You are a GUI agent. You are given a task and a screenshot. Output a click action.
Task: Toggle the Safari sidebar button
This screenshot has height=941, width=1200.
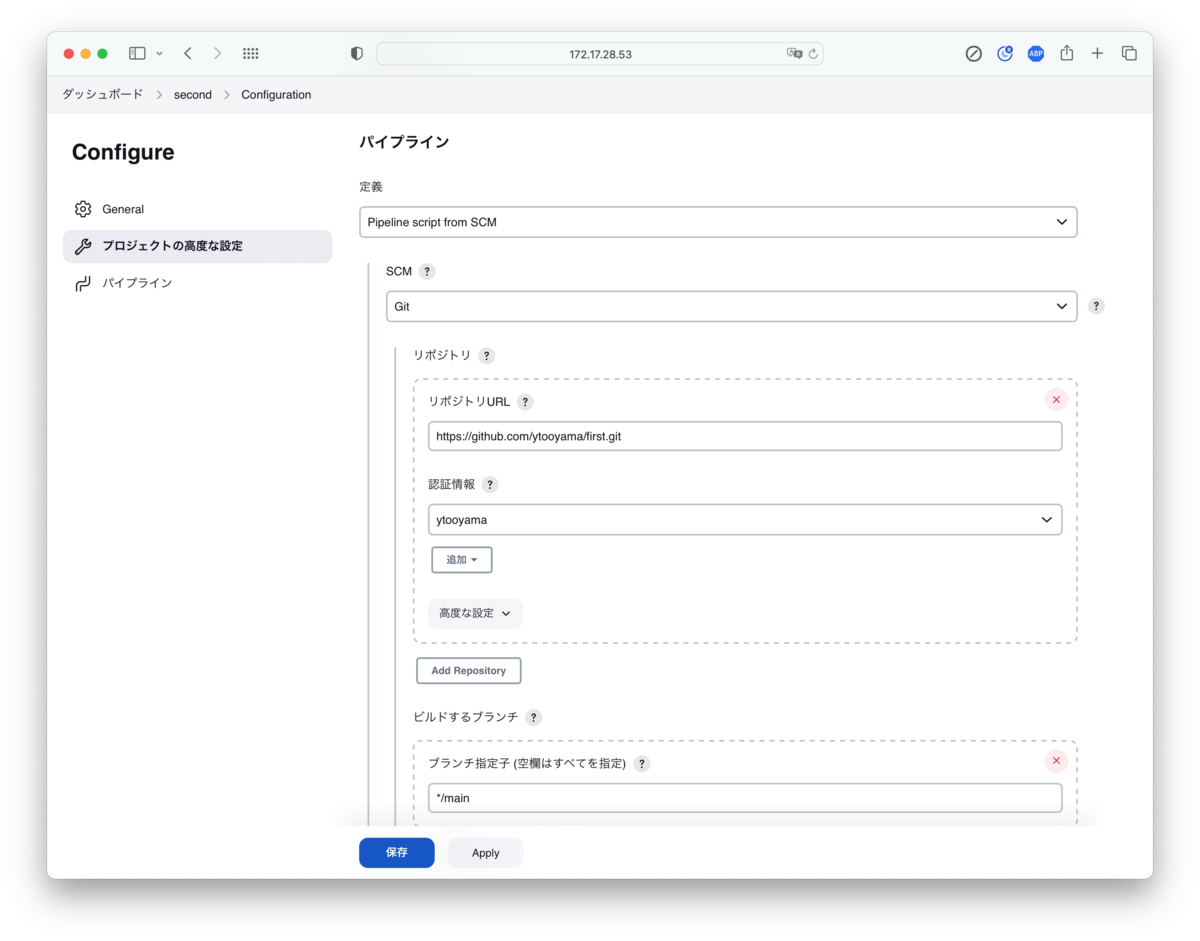137,54
